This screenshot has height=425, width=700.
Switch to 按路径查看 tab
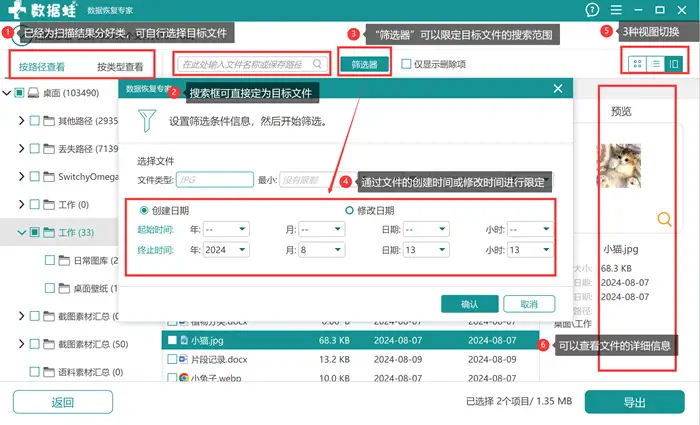(x=42, y=67)
